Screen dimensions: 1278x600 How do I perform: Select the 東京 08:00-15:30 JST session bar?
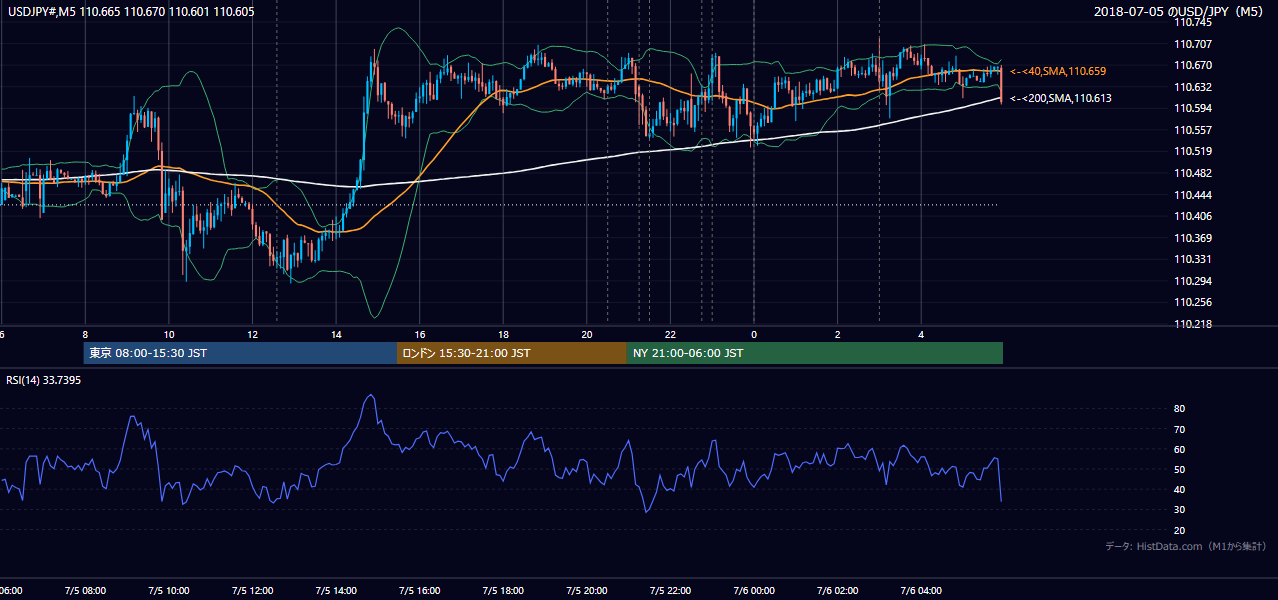[240, 353]
